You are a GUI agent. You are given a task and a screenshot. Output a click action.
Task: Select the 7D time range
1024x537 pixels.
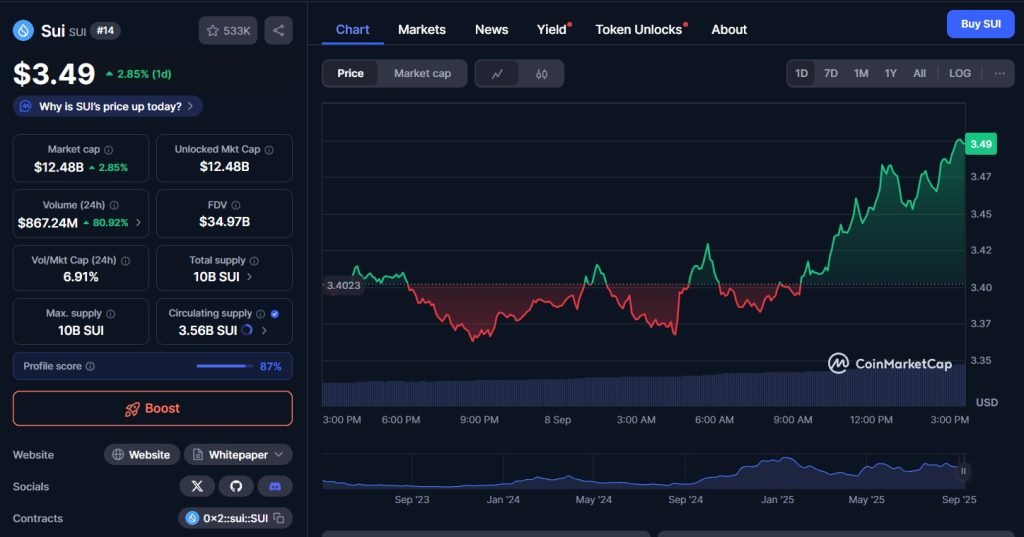coord(831,73)
